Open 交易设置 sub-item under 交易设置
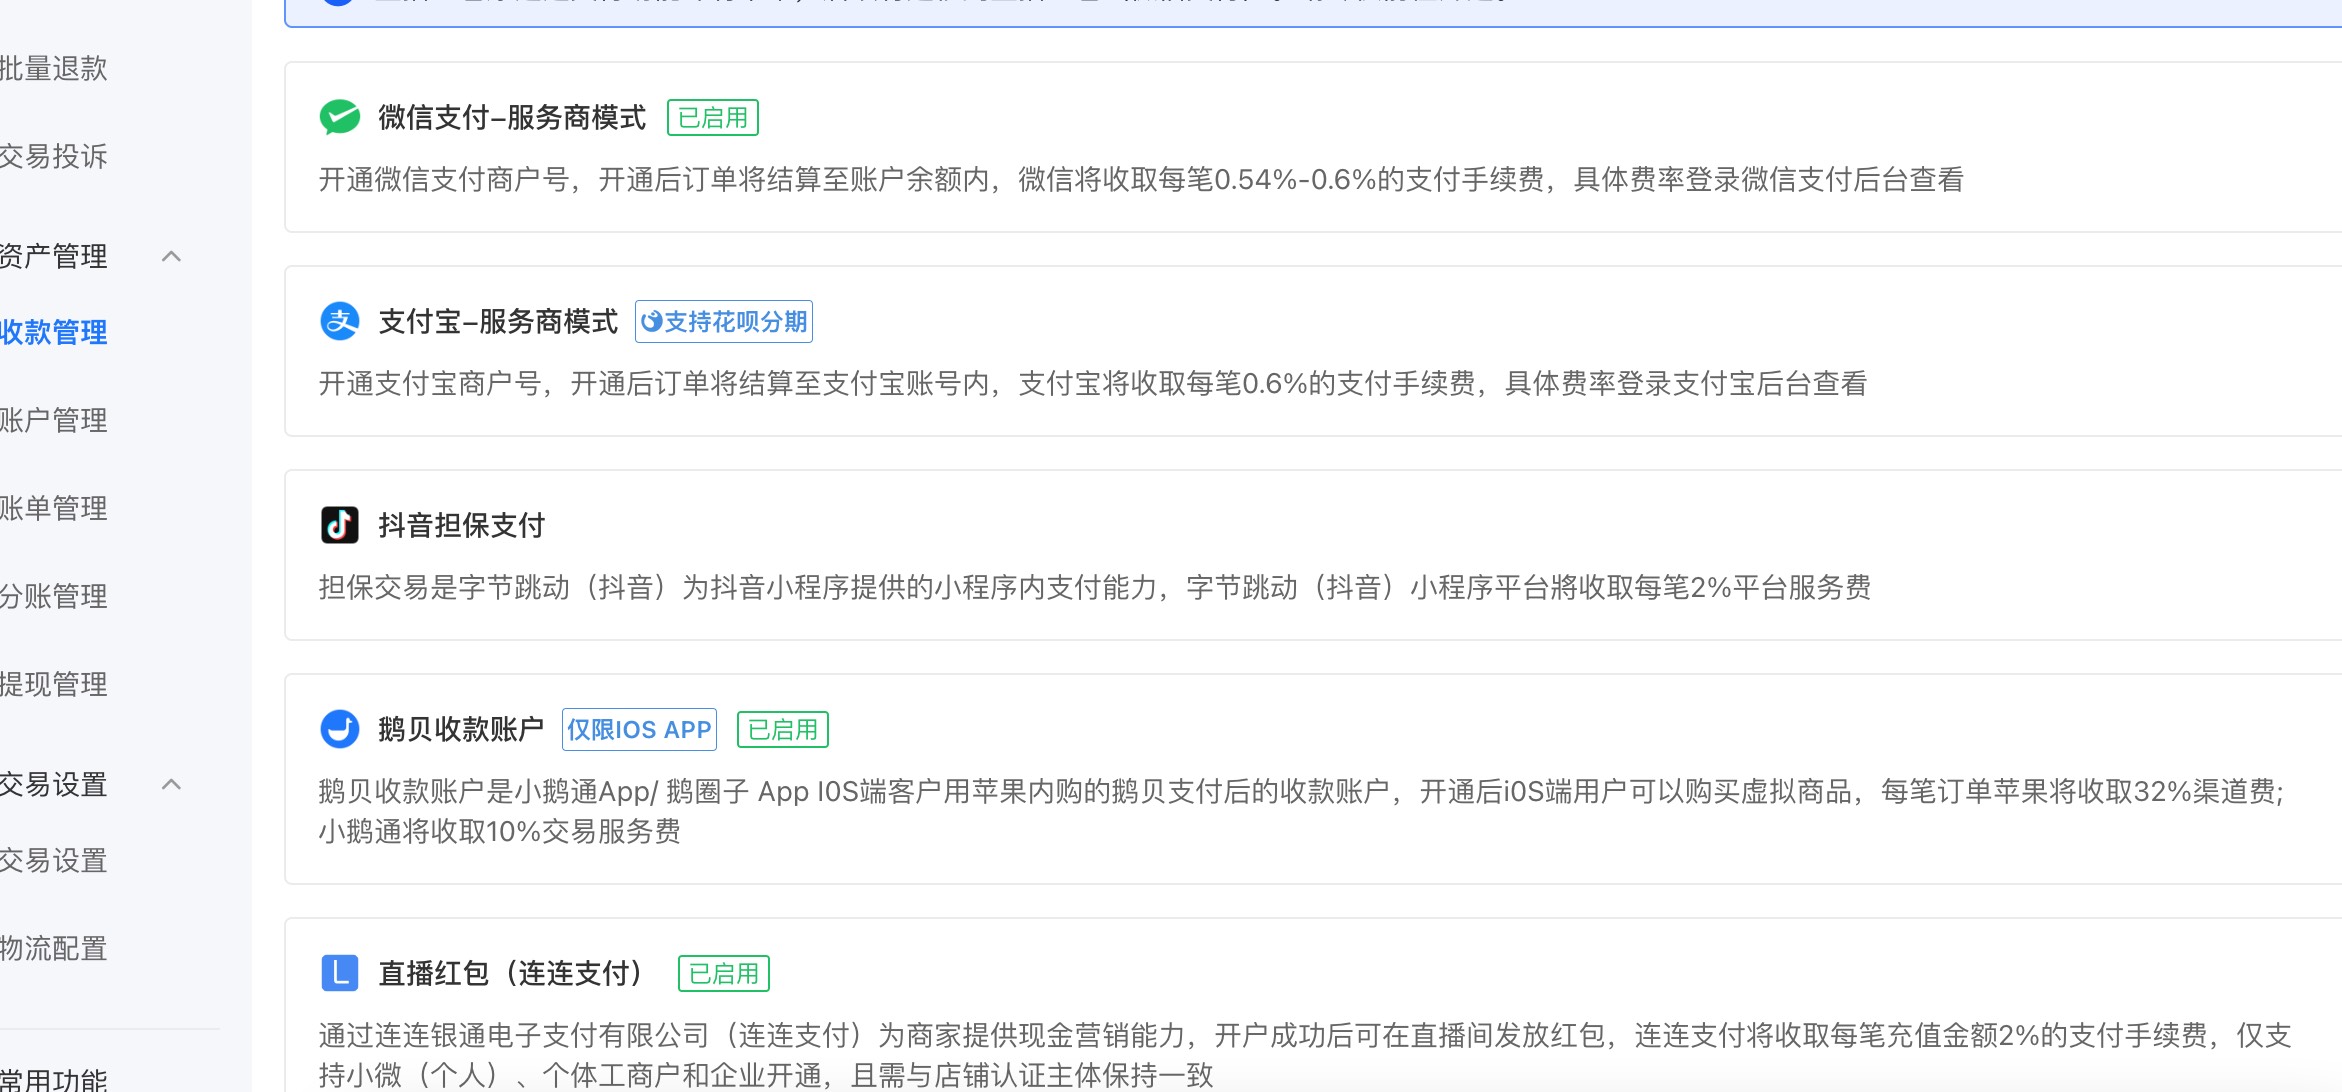Screen dimensions: 2342x1092 (54, 860)
